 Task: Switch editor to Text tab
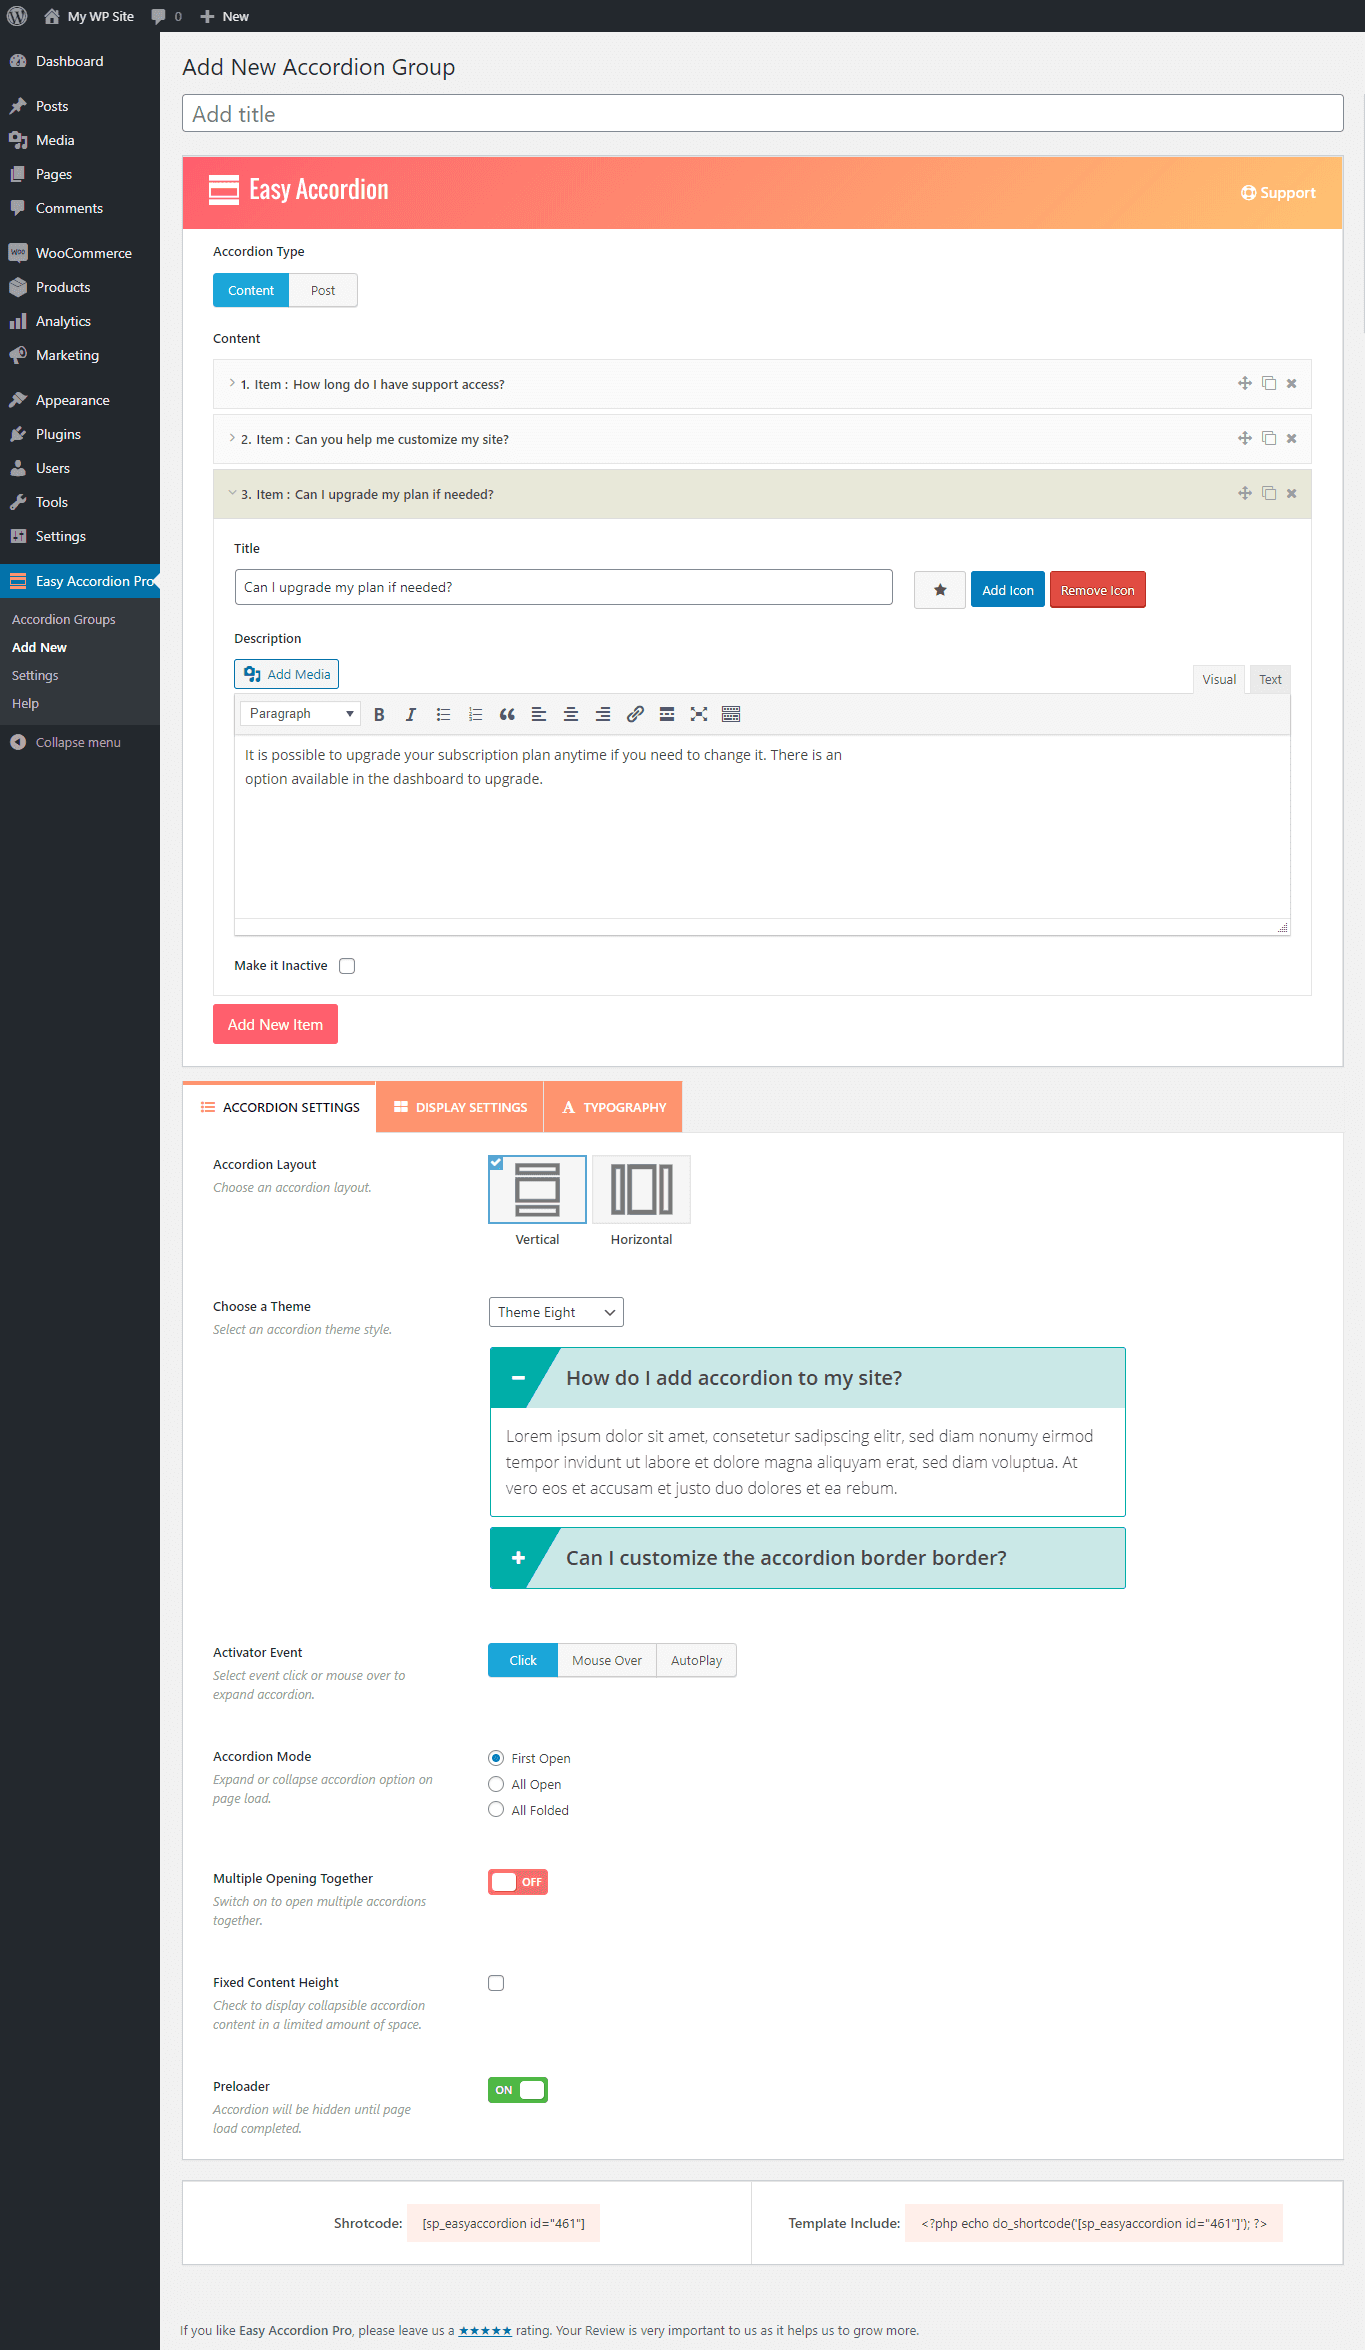click(1270, 679)
